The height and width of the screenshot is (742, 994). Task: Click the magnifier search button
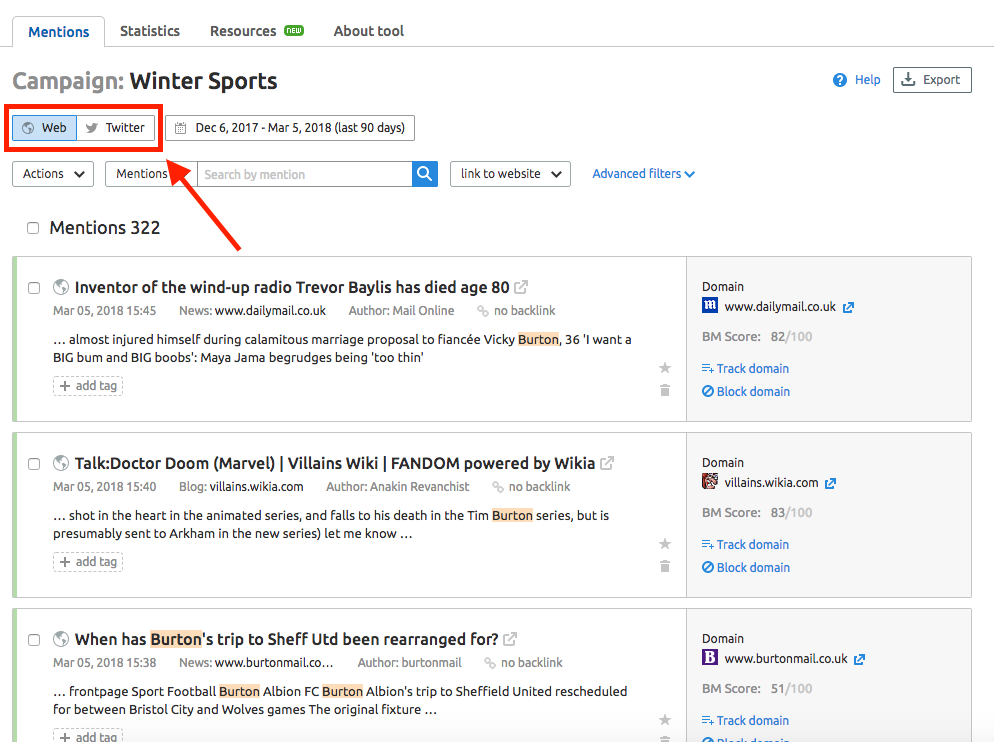(x=425, y=174)
